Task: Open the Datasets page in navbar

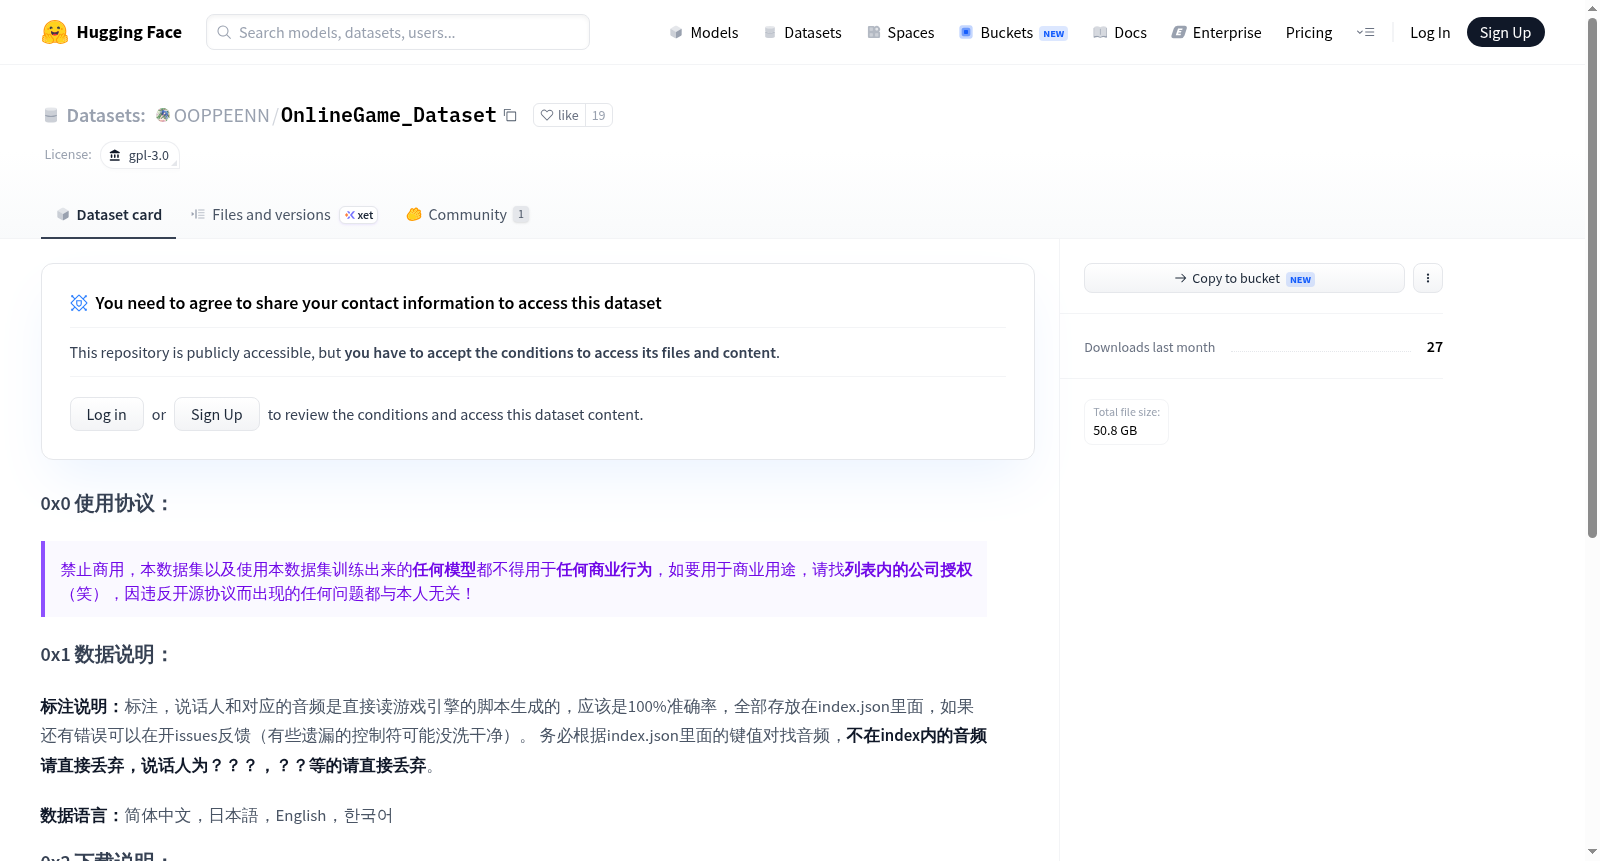Action: (803, 32)
